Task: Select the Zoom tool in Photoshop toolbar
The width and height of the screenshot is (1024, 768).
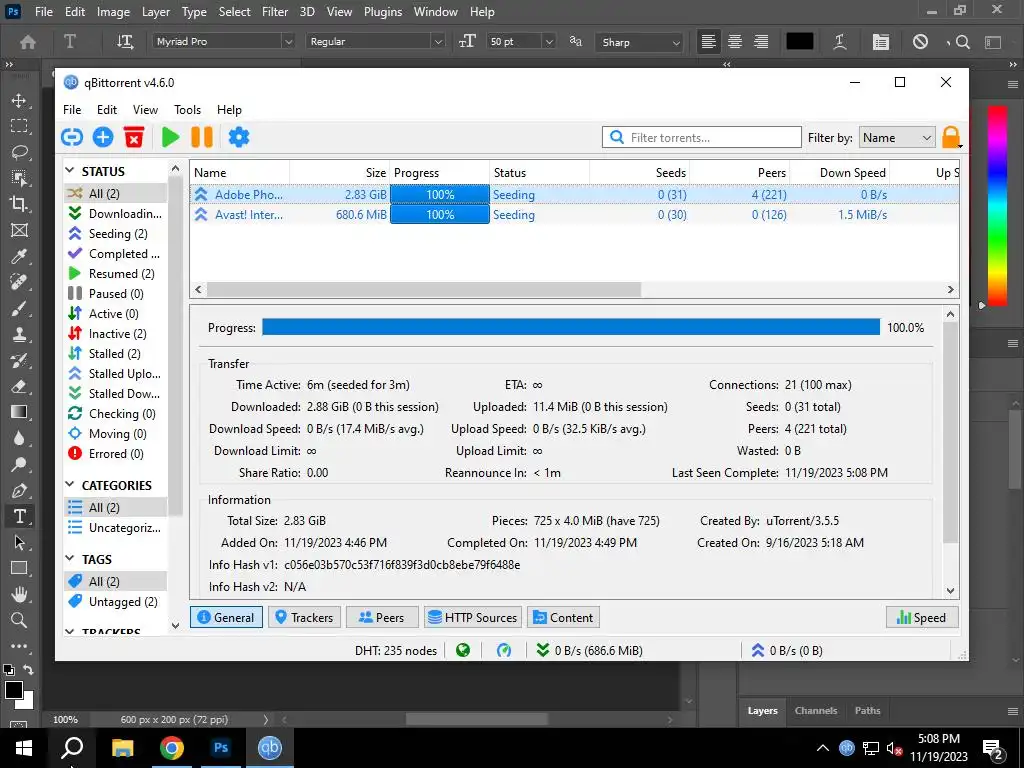Action: click(x=19, y=620)
